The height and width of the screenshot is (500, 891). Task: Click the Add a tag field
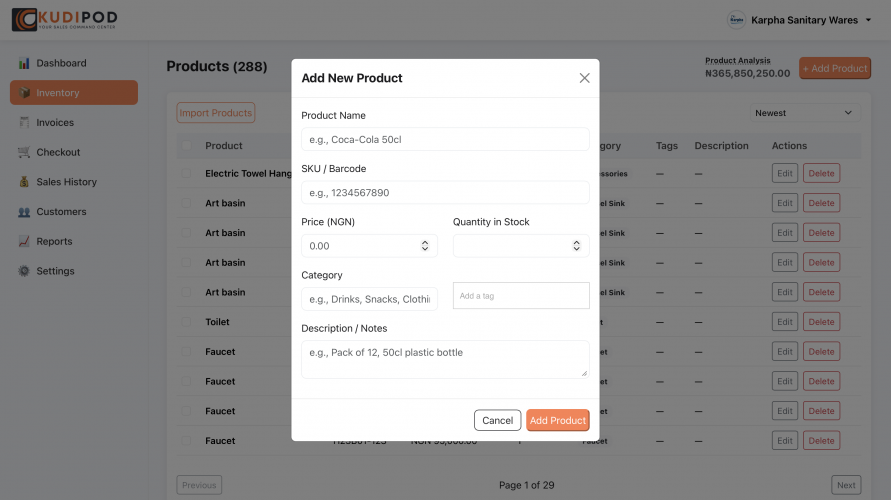(x=521, y=295)
